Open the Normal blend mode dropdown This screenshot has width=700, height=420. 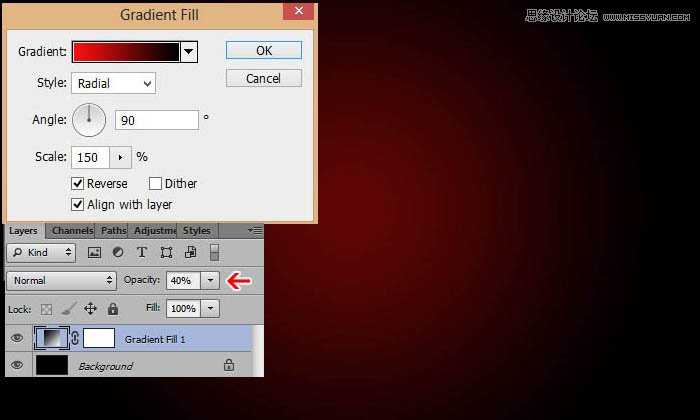(62, 281)
